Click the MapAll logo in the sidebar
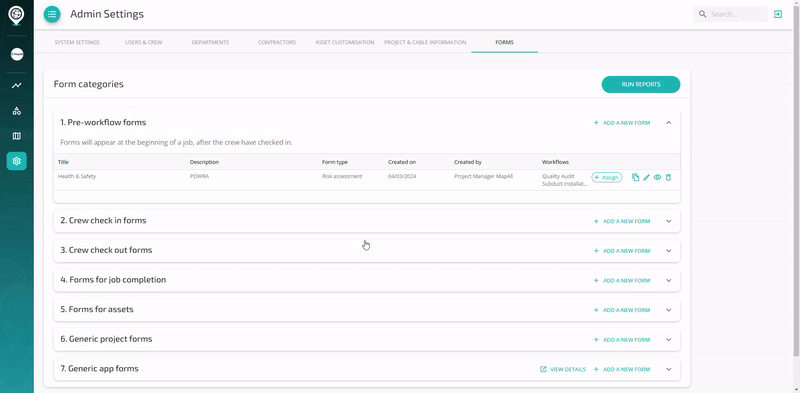 tap(17, 15)
